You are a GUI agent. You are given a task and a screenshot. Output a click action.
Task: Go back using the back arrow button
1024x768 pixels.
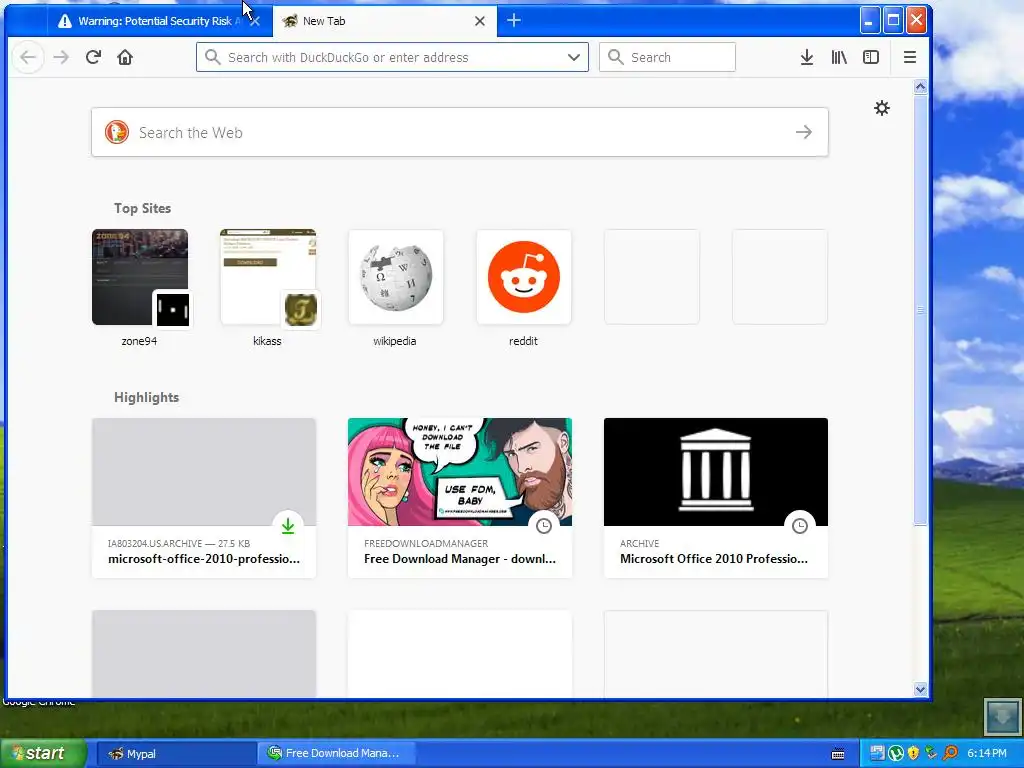[x=27, y=57]
